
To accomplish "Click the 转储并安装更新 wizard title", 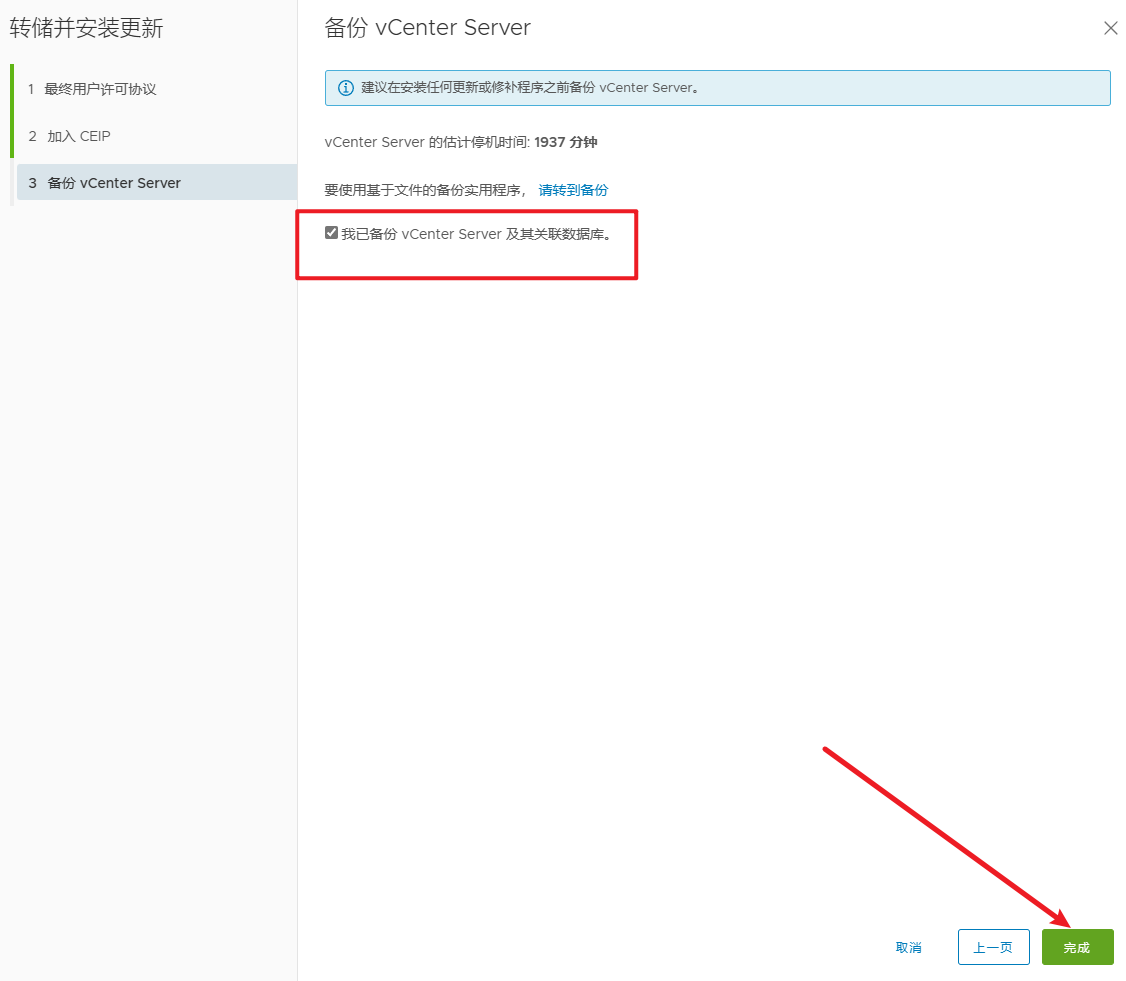I will [86, 28].
